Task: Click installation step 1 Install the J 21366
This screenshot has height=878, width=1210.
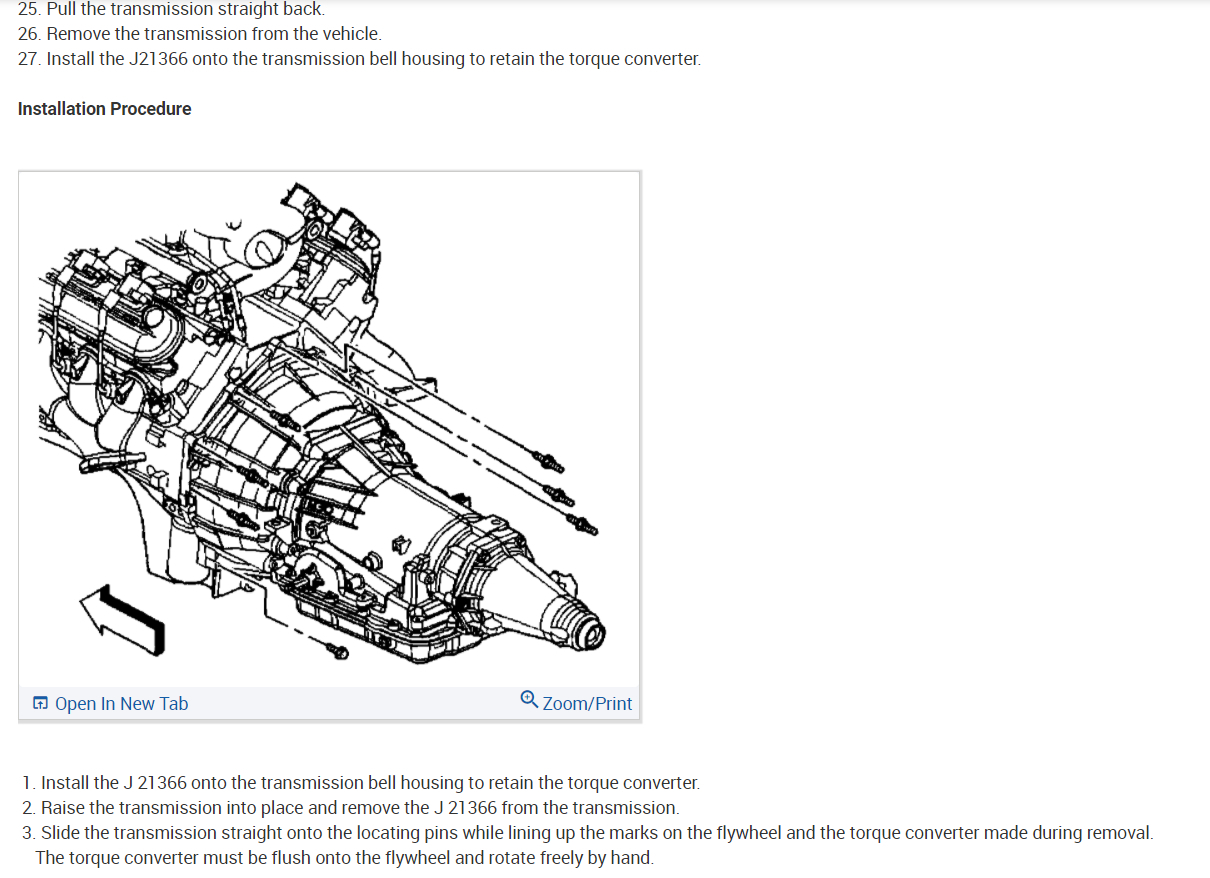Action: point(360,783)
